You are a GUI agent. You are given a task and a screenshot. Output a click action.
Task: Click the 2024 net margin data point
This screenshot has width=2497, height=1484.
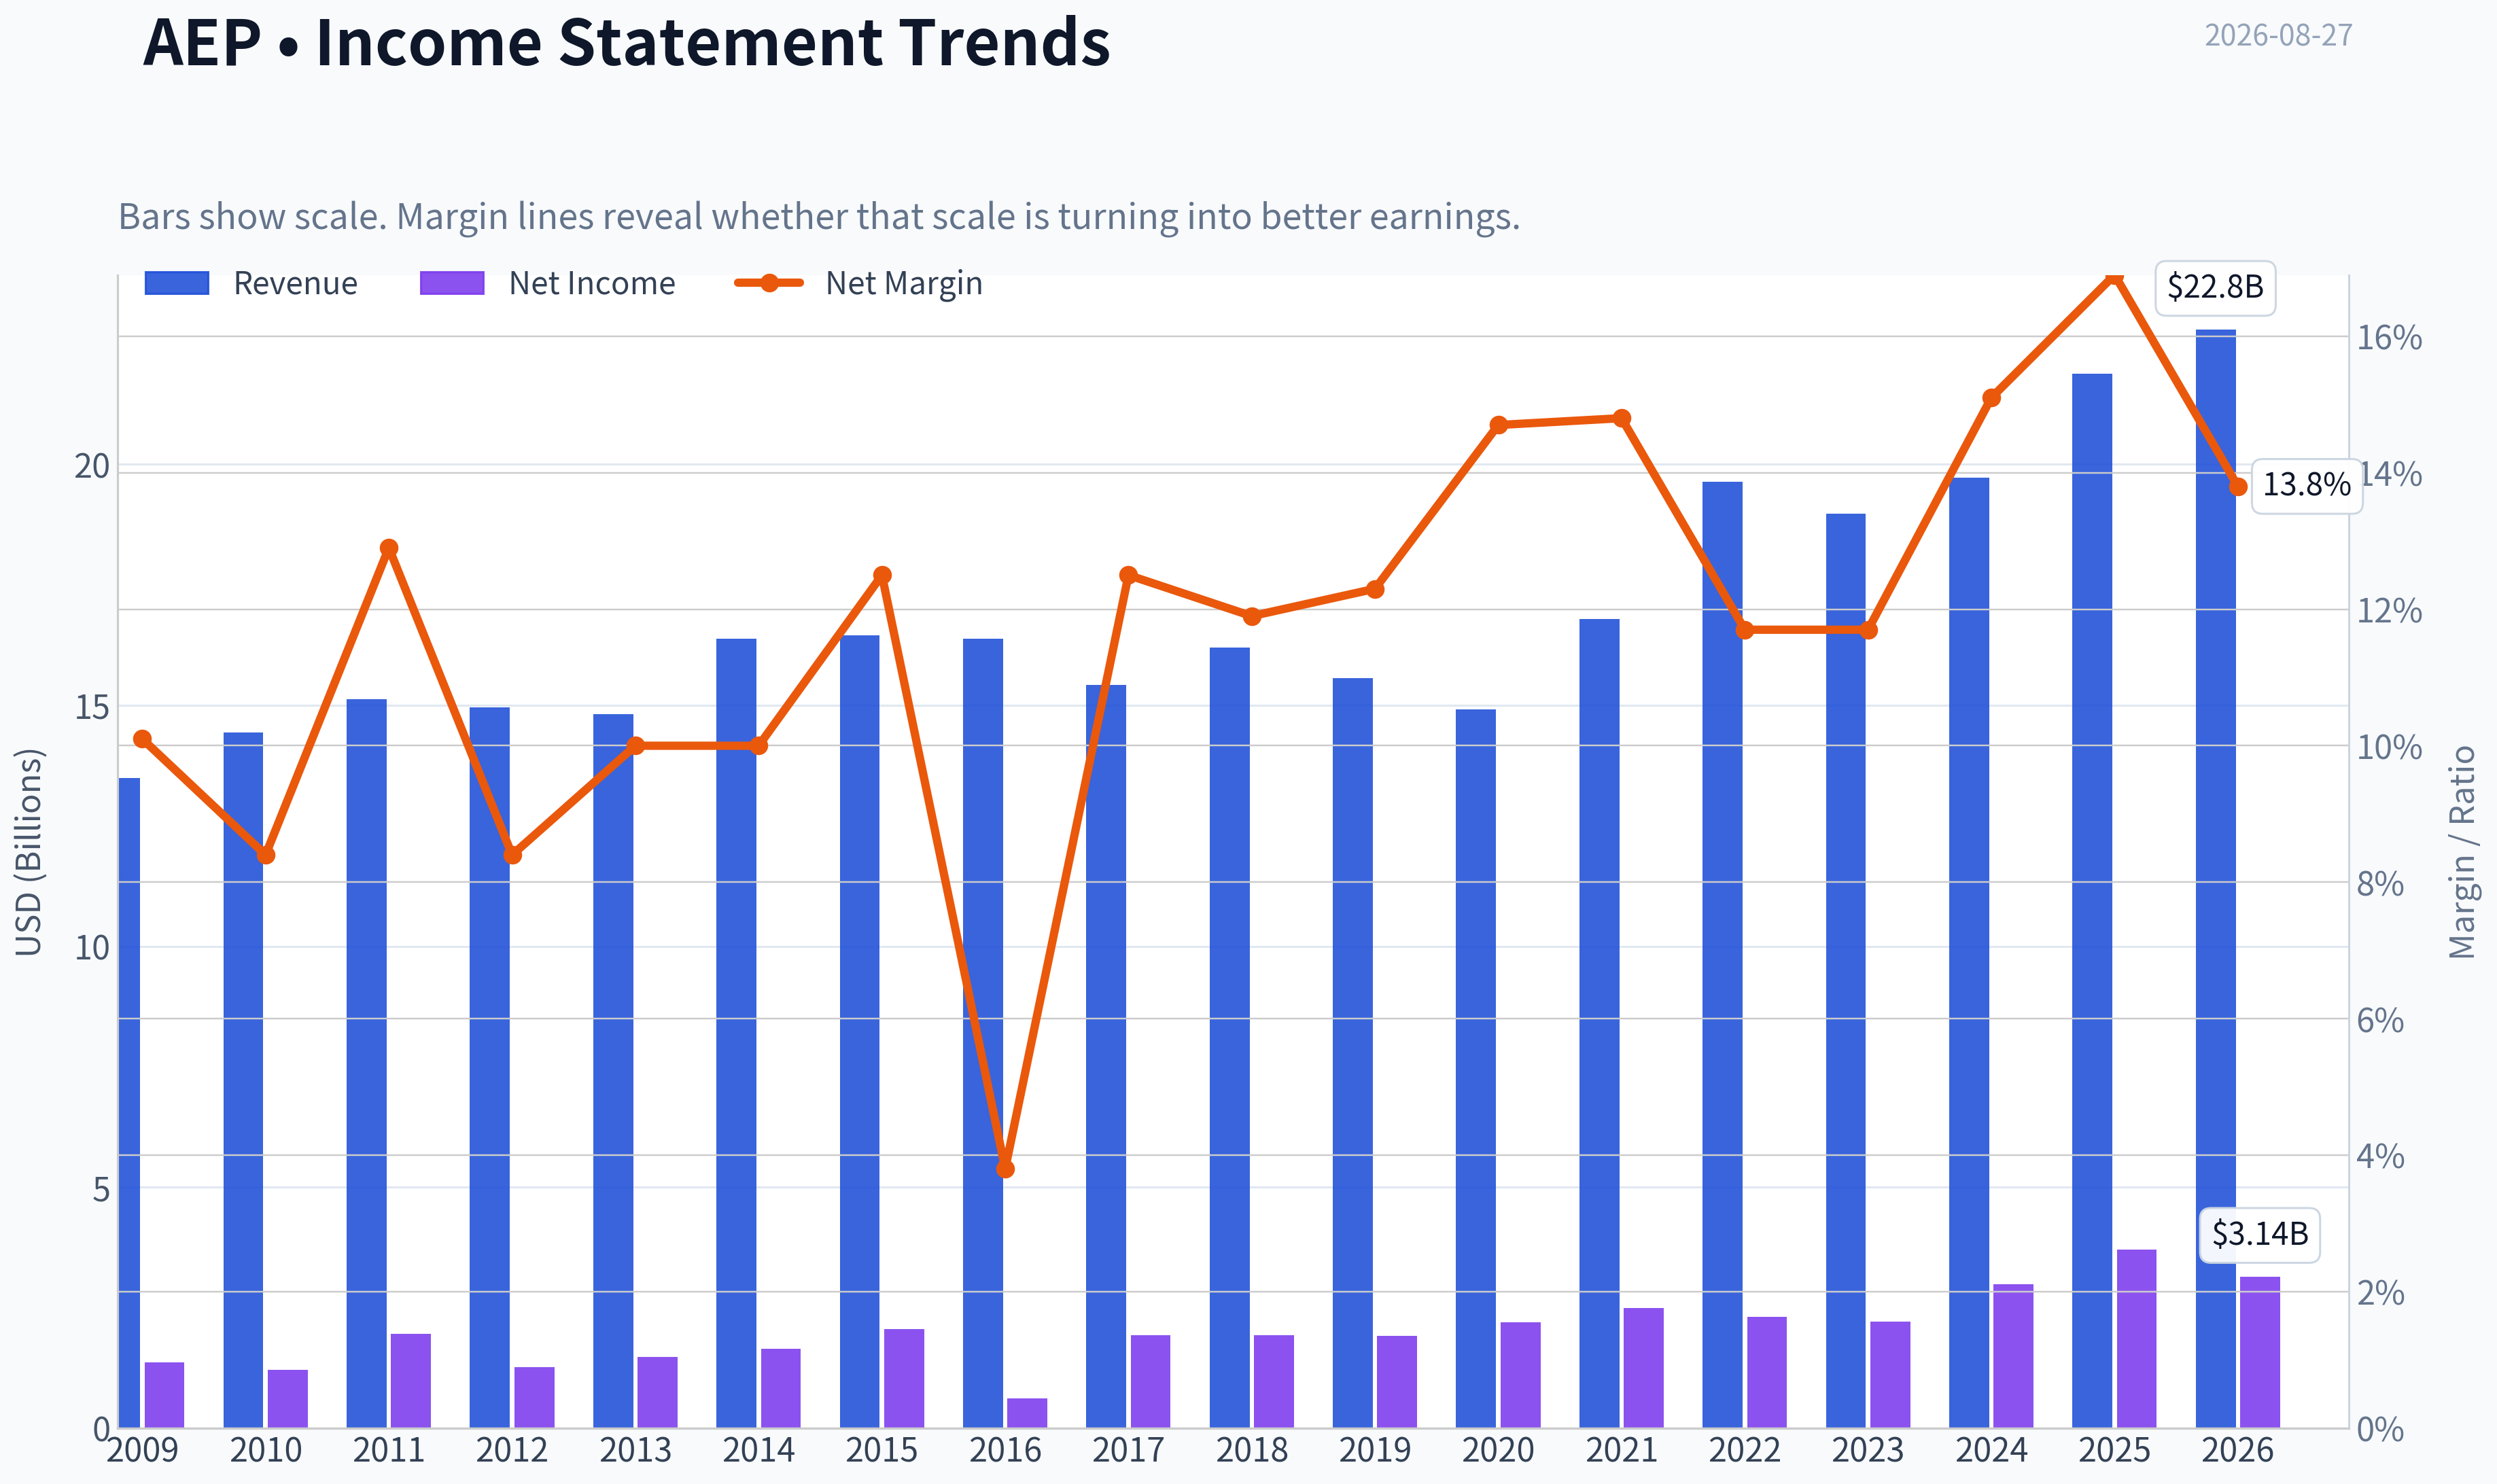[x=1991, y=398]
